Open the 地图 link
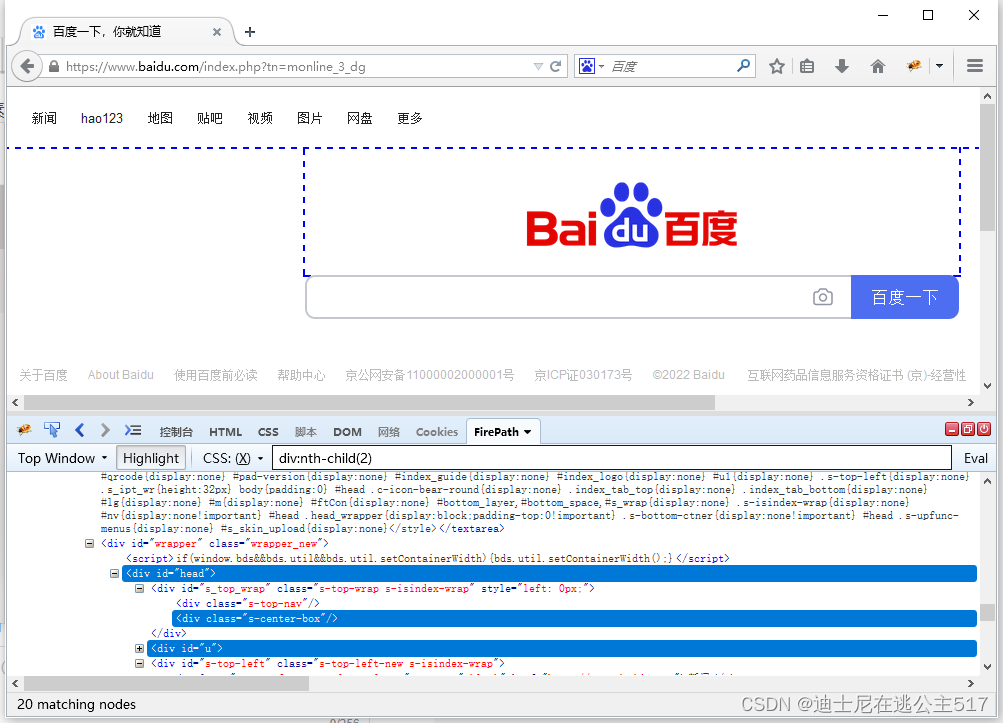 (x=160, y=118)
